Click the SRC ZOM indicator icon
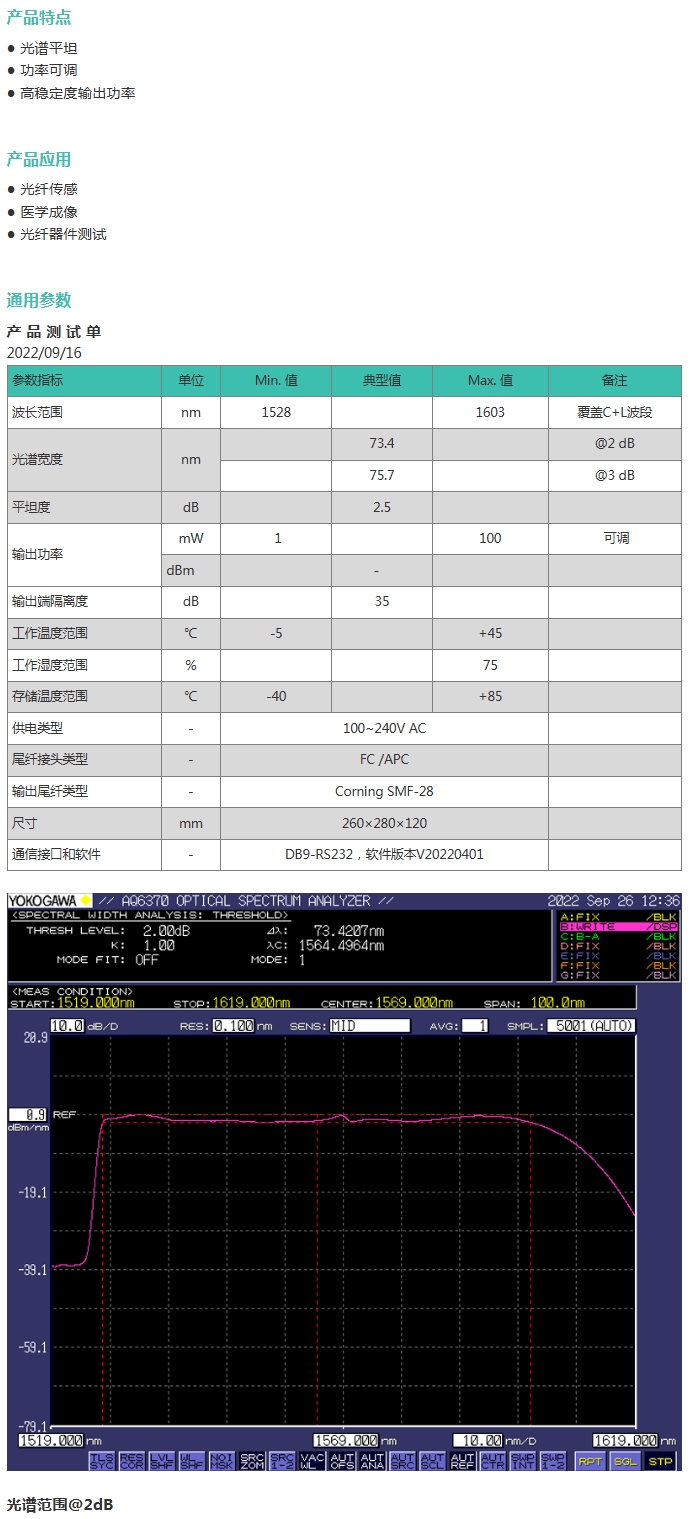 (251, 1460)
